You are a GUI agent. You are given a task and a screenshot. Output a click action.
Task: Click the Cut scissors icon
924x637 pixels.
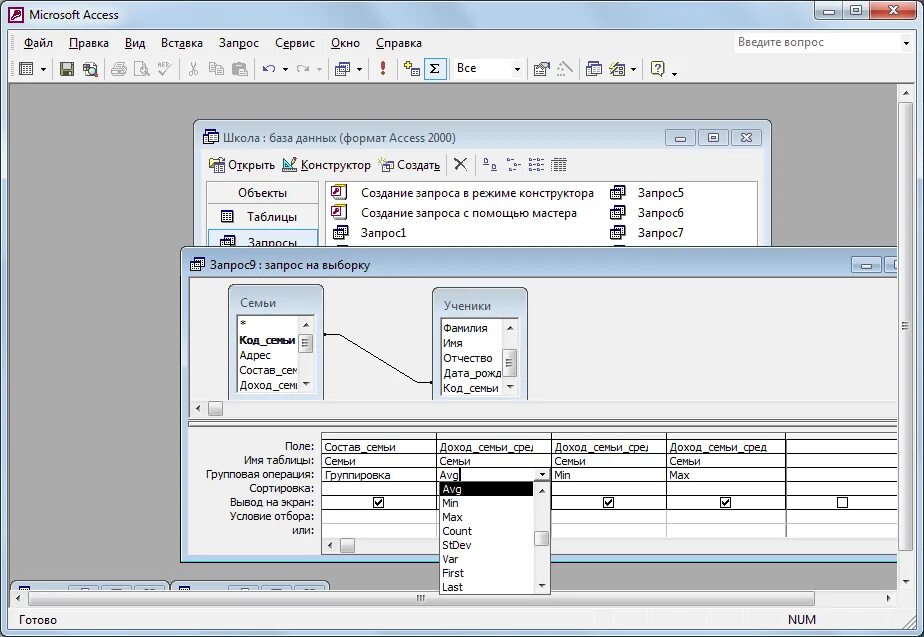(193, 69)
